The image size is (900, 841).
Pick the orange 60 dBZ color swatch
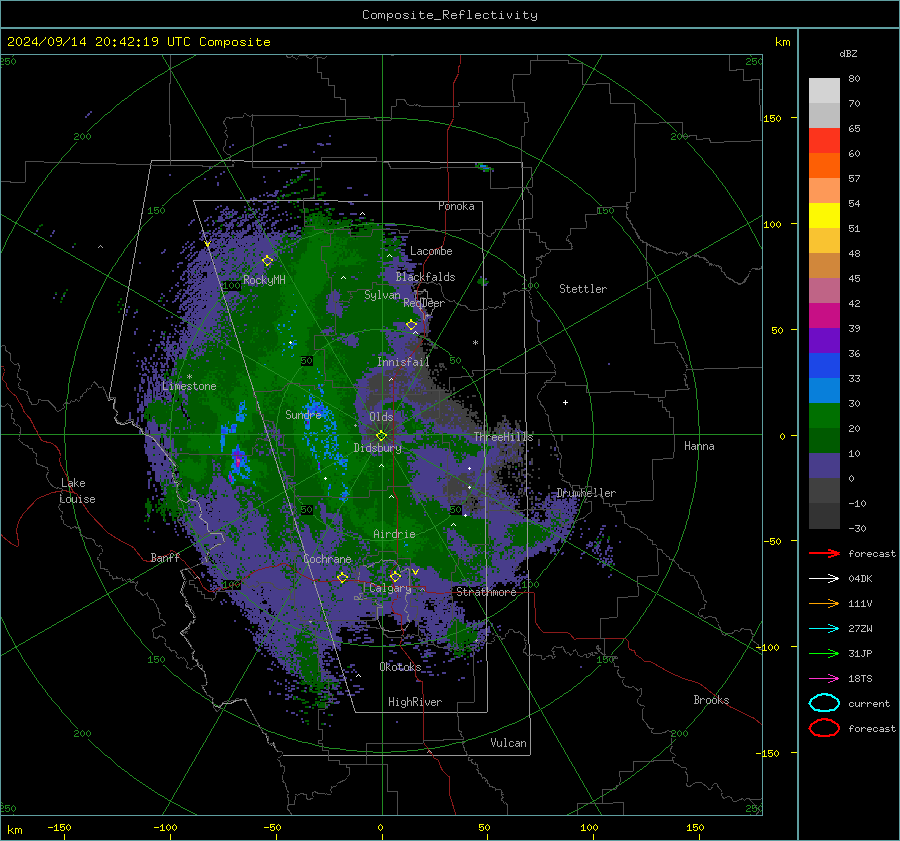(824, 165)
